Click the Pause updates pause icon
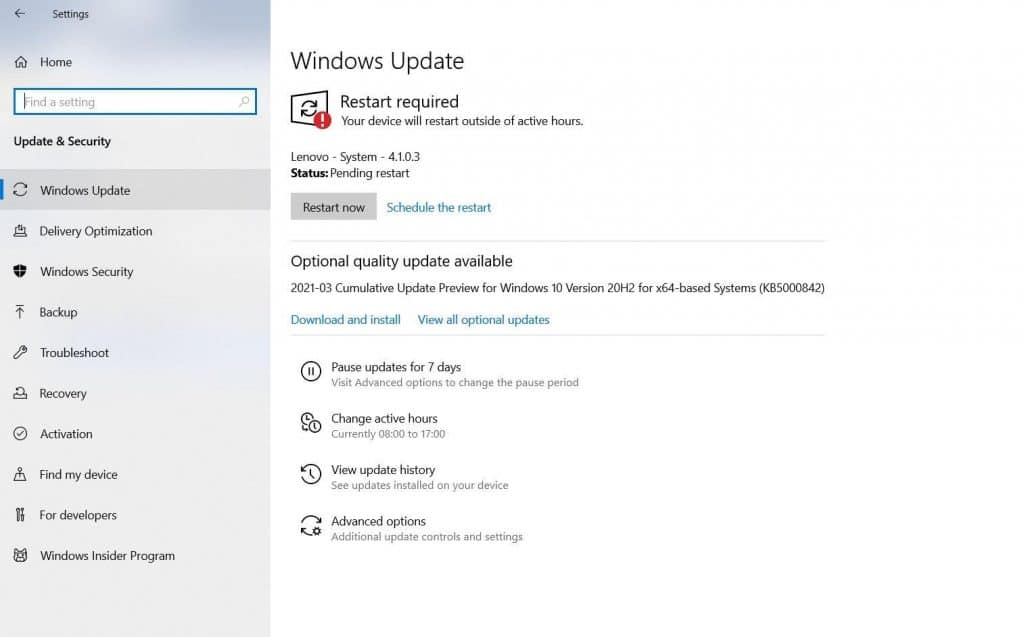The image size is (1024, 637). point(312,372)
